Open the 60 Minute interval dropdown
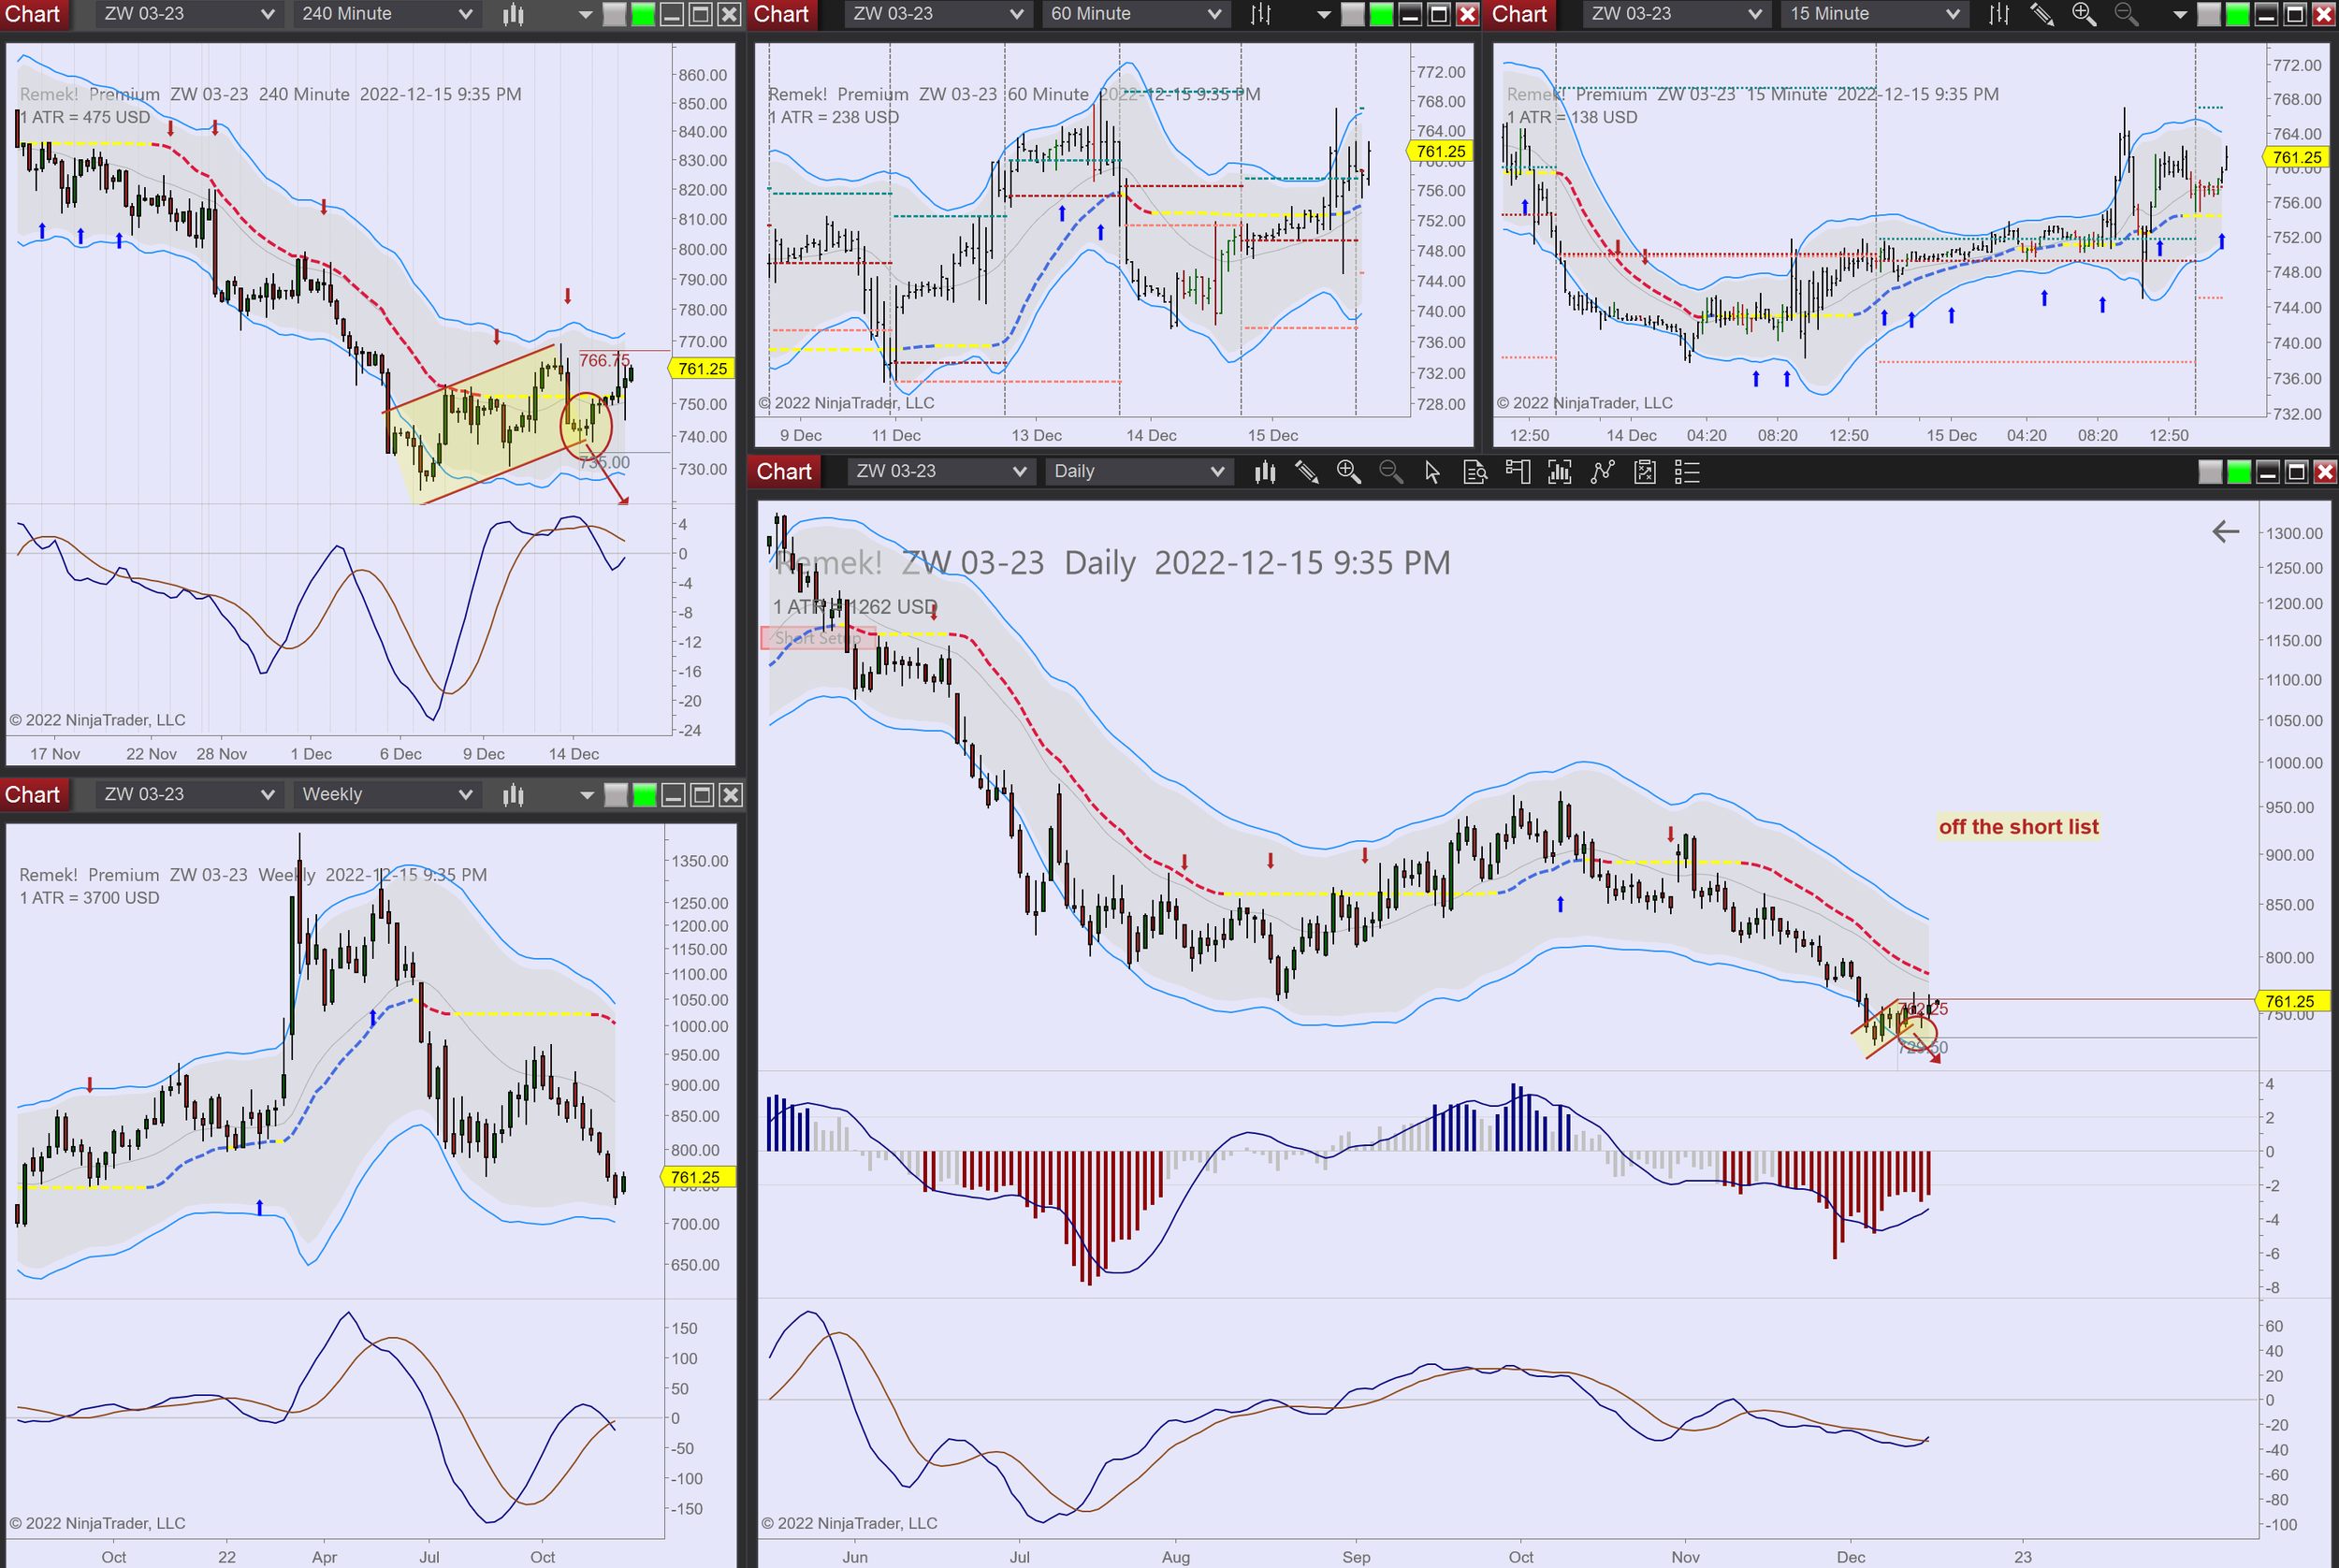Screen dimensions: 2339x1568 click(1136, 14)
